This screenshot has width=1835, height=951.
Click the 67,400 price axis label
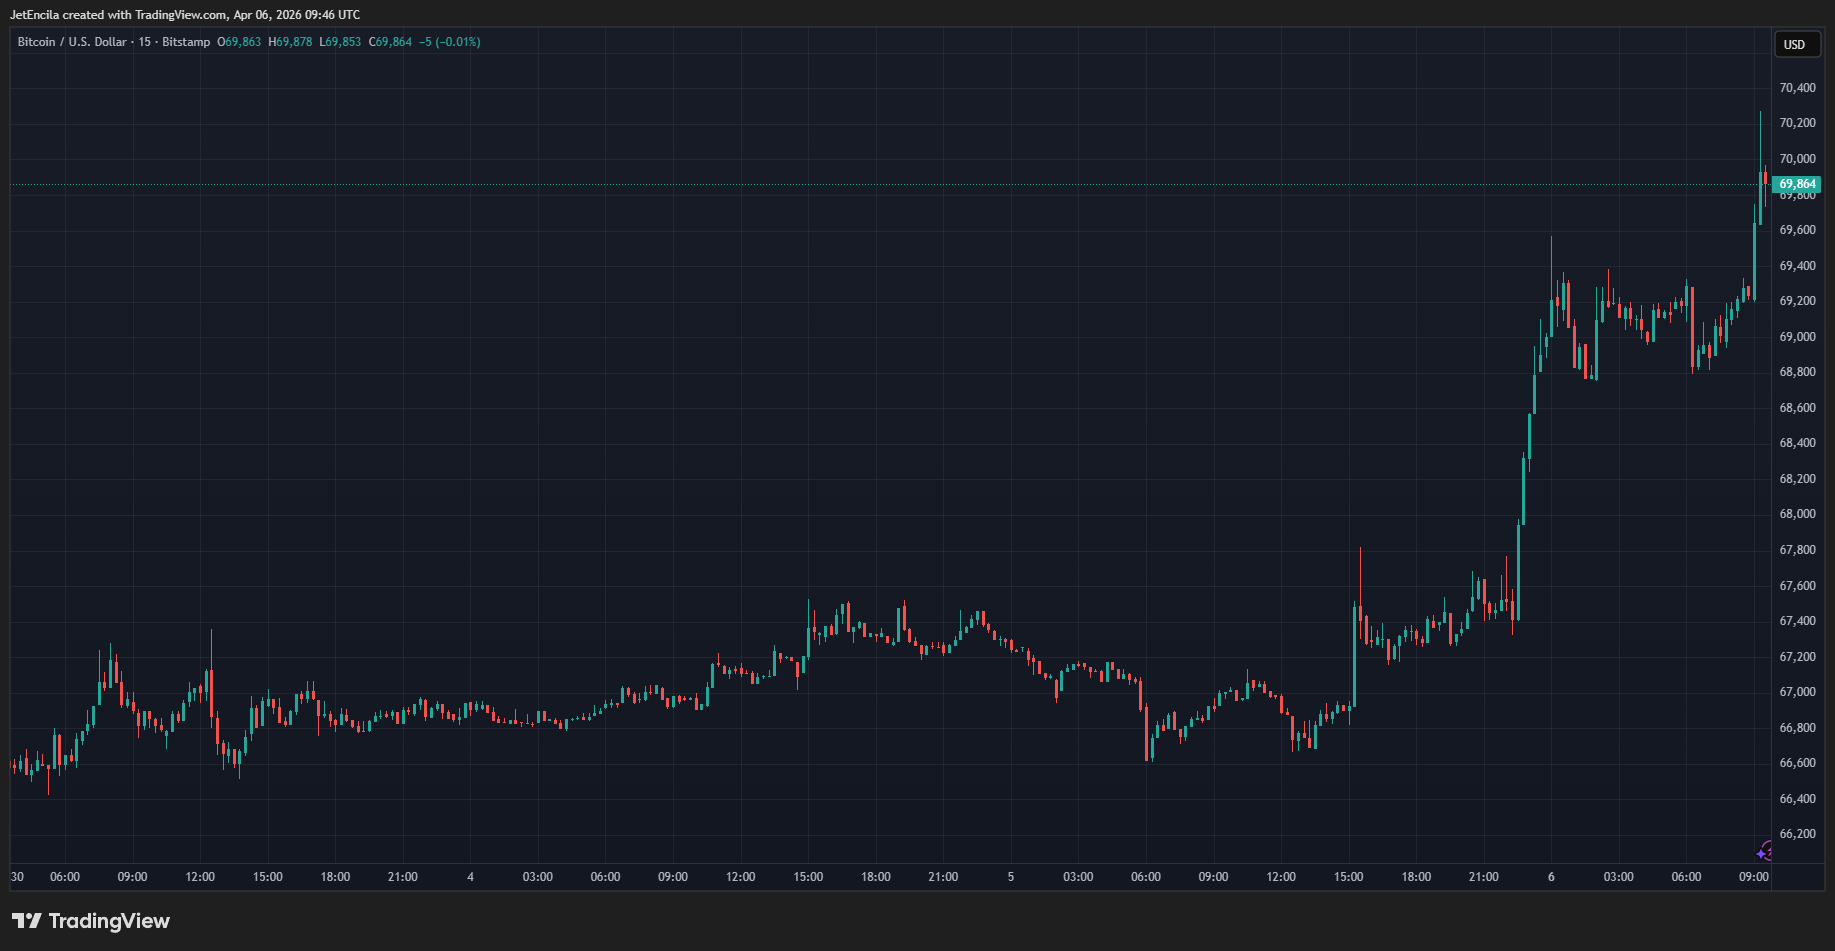pyautogui.click(x=1797, y=621)
